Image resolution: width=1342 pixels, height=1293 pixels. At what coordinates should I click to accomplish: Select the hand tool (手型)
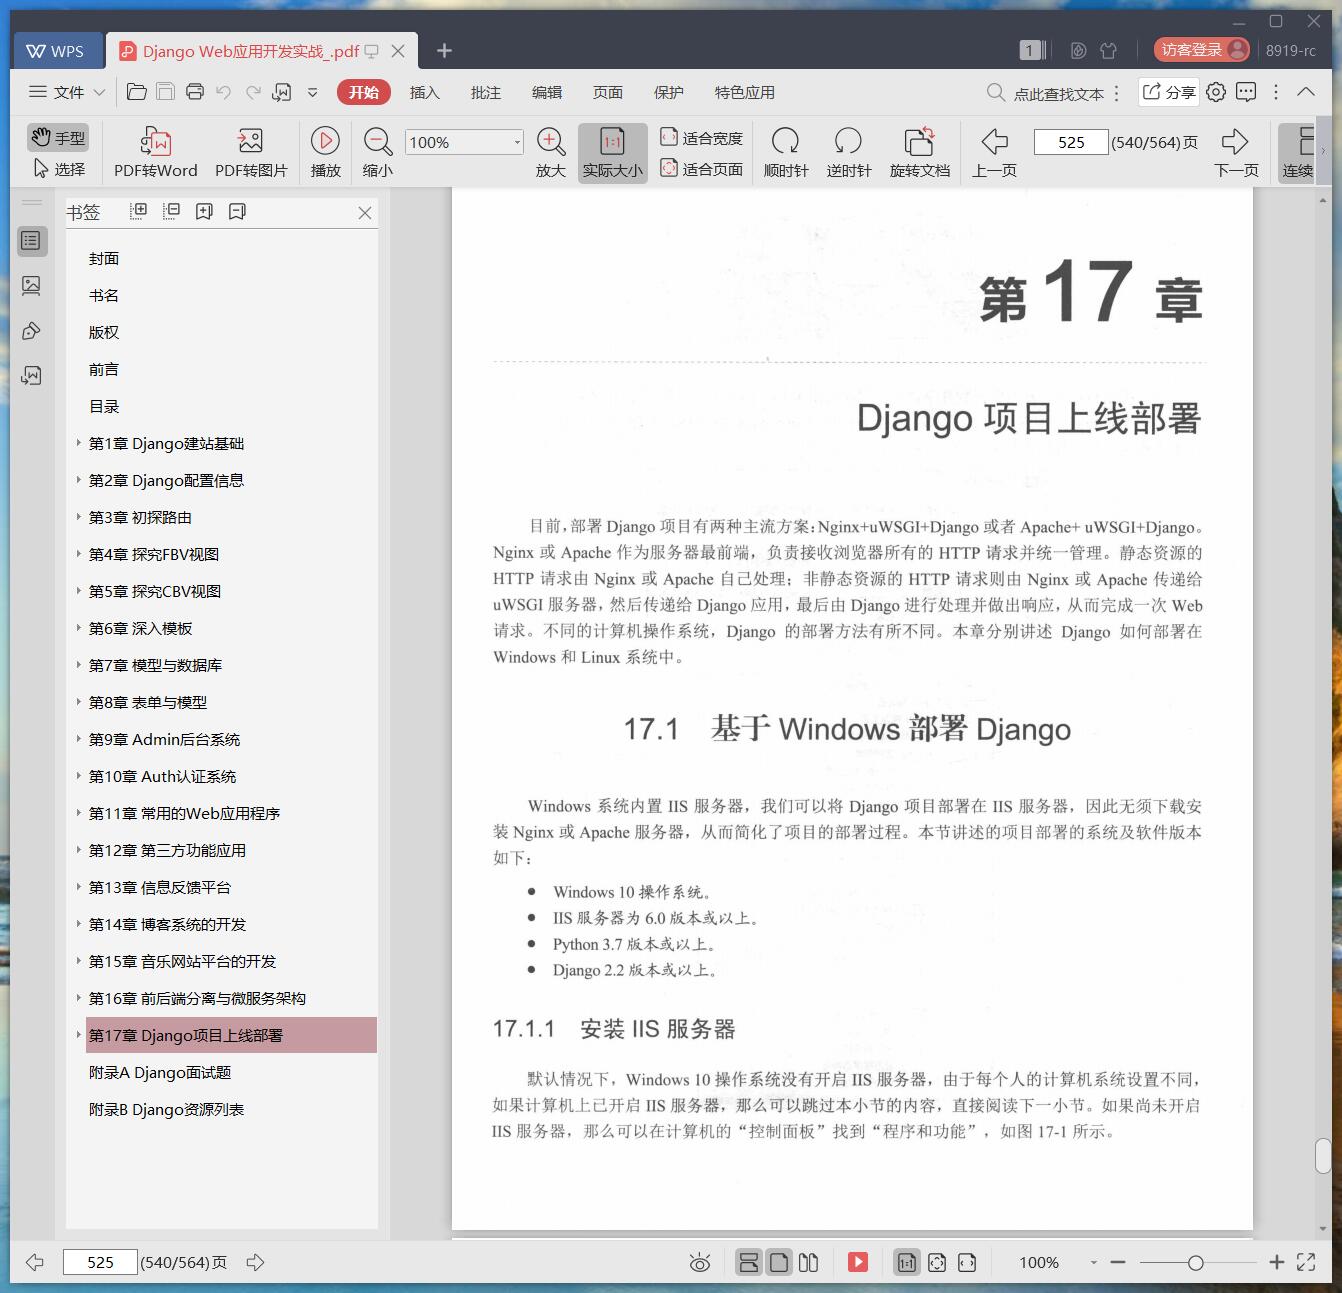[x=58, y=138]
